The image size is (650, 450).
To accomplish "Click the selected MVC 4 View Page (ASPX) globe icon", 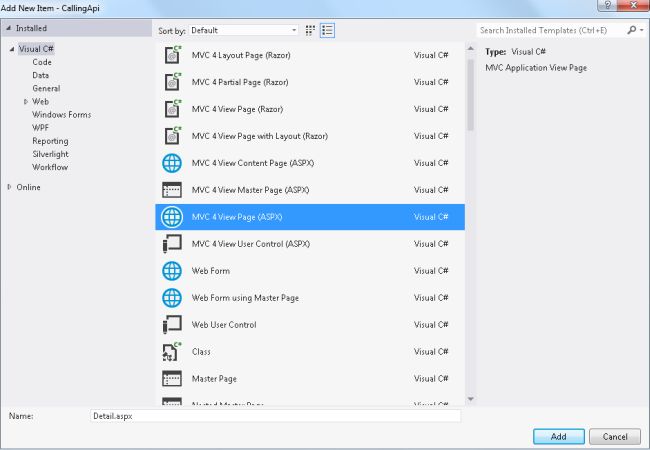I will (x=172, y=217).
